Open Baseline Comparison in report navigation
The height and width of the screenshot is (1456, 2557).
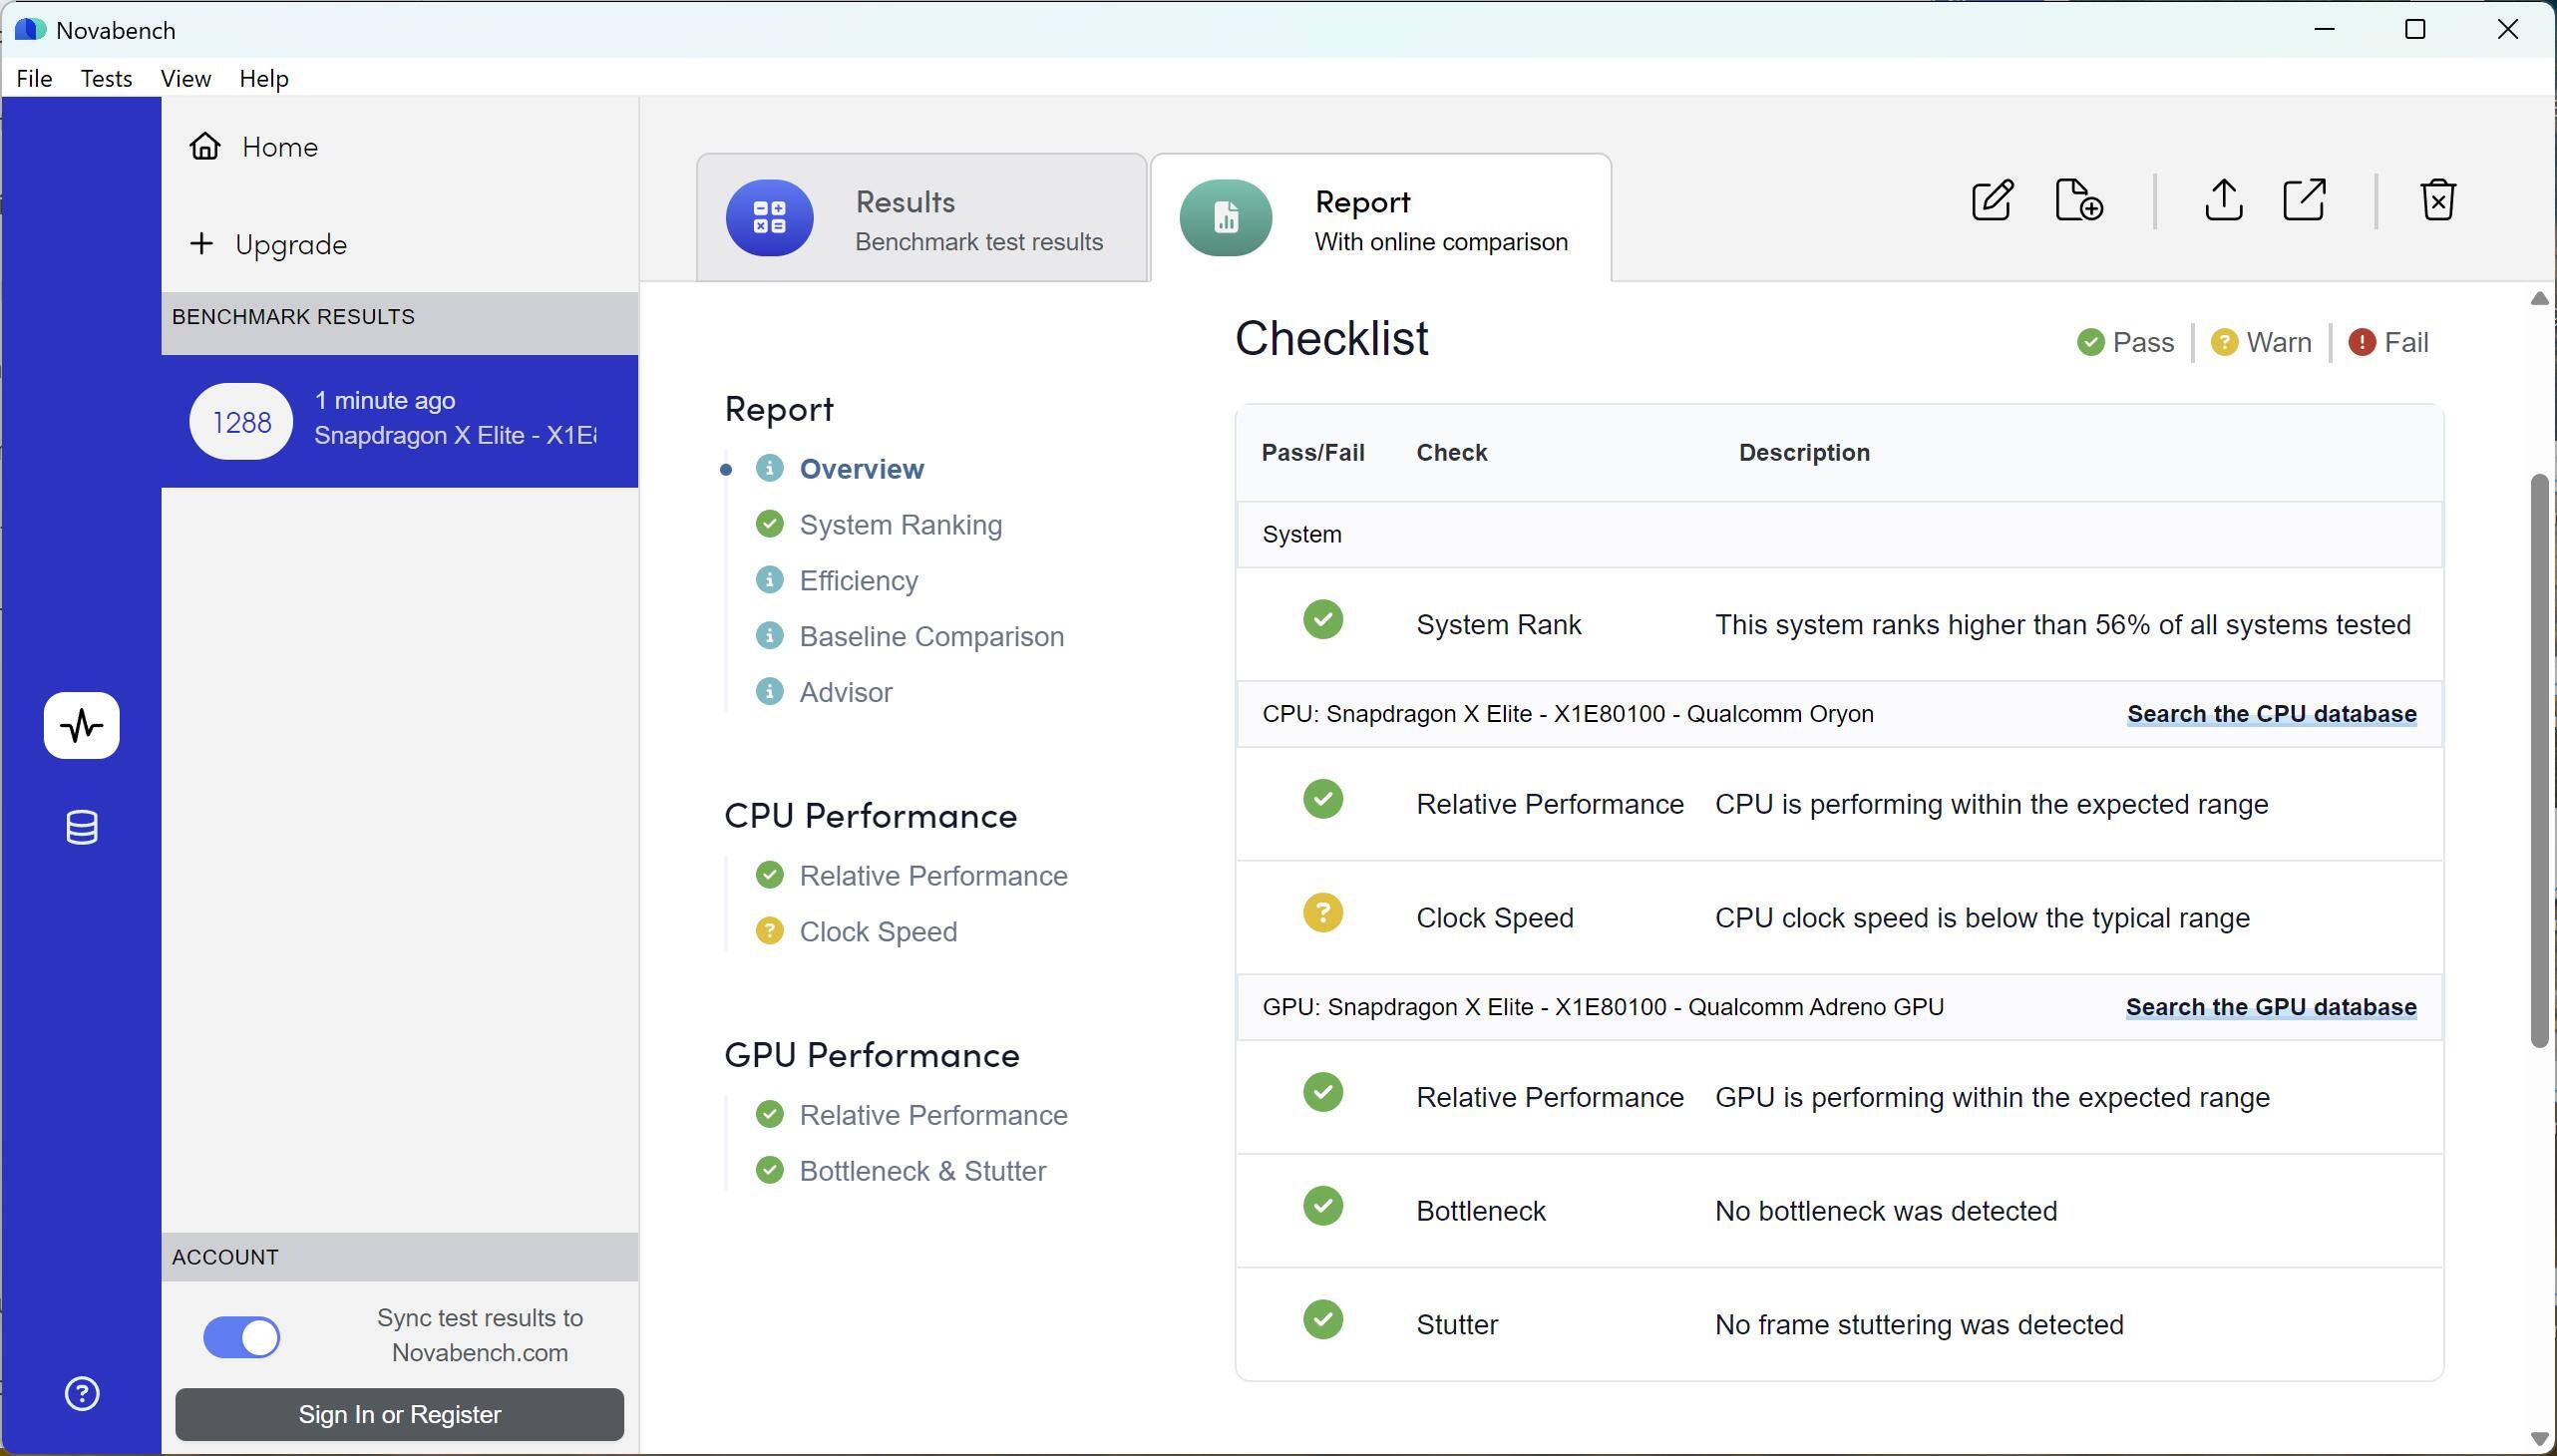click(930, 637)
